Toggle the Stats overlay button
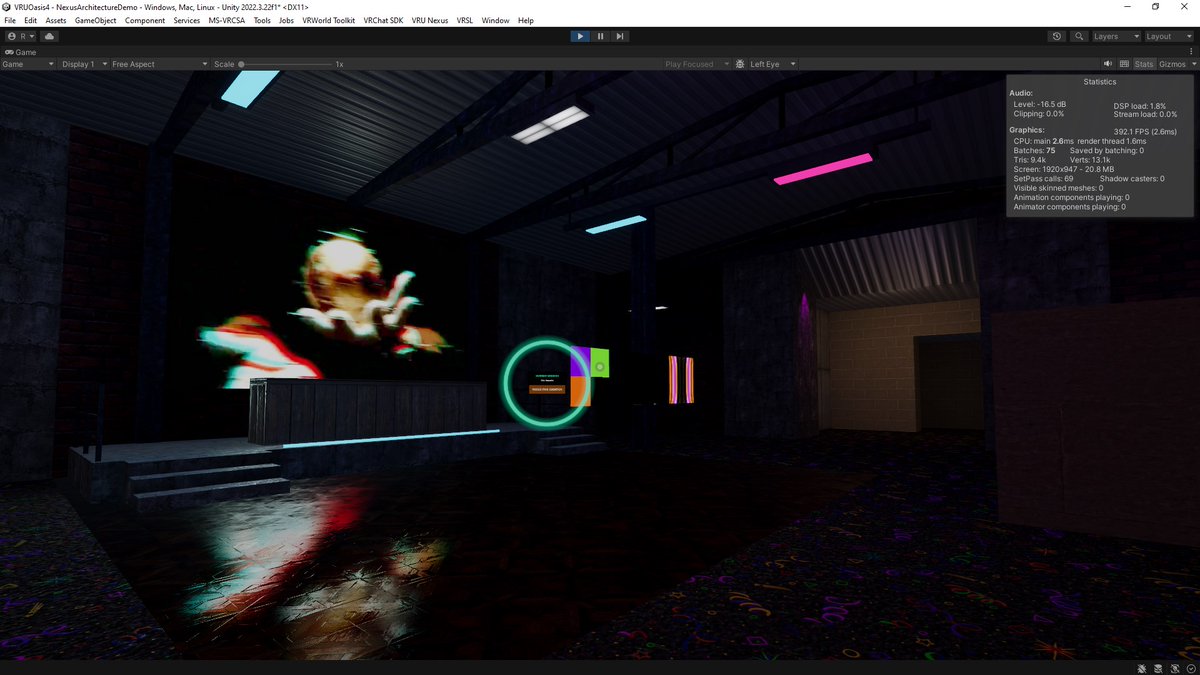This screenshot has width=1200, height=675. point(1143,64)
